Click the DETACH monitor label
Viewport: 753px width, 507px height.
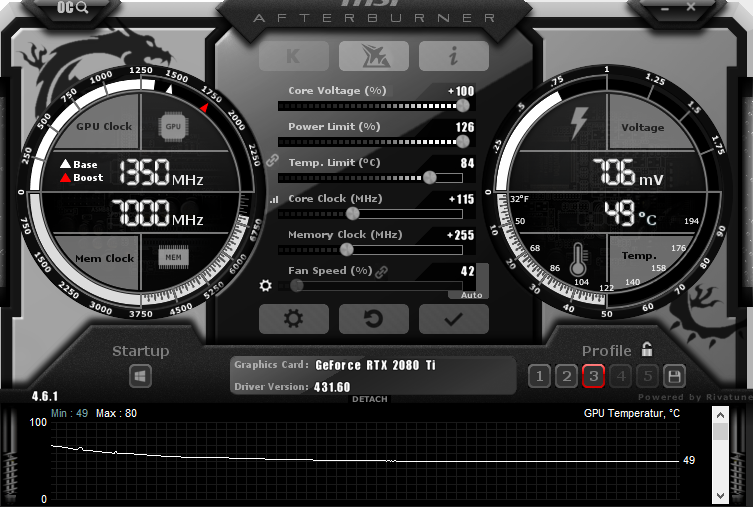[369, 399]
